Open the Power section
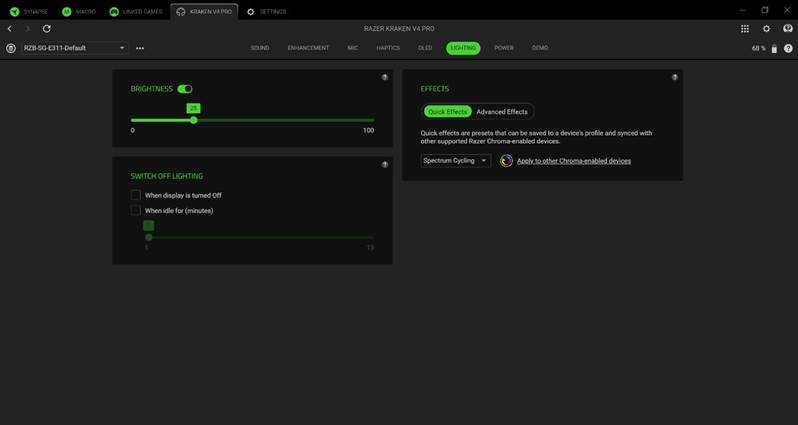The image size is (798, 425). point(504,48)
